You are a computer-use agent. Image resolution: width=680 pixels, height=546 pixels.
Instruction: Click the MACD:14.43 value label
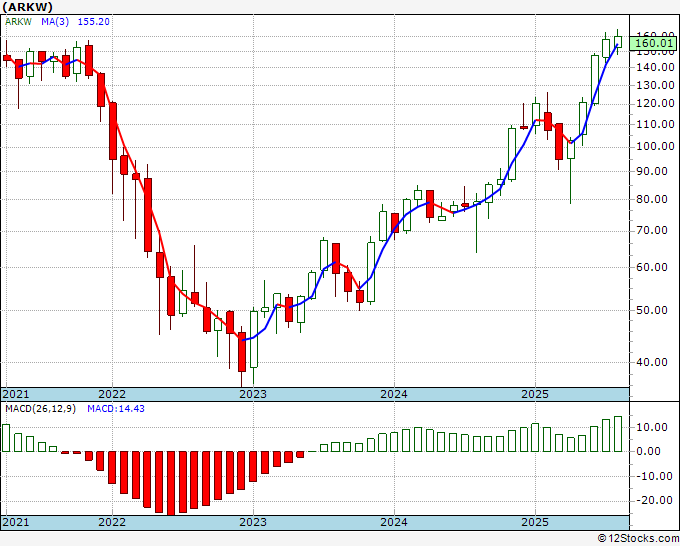(x=116, y=409)
